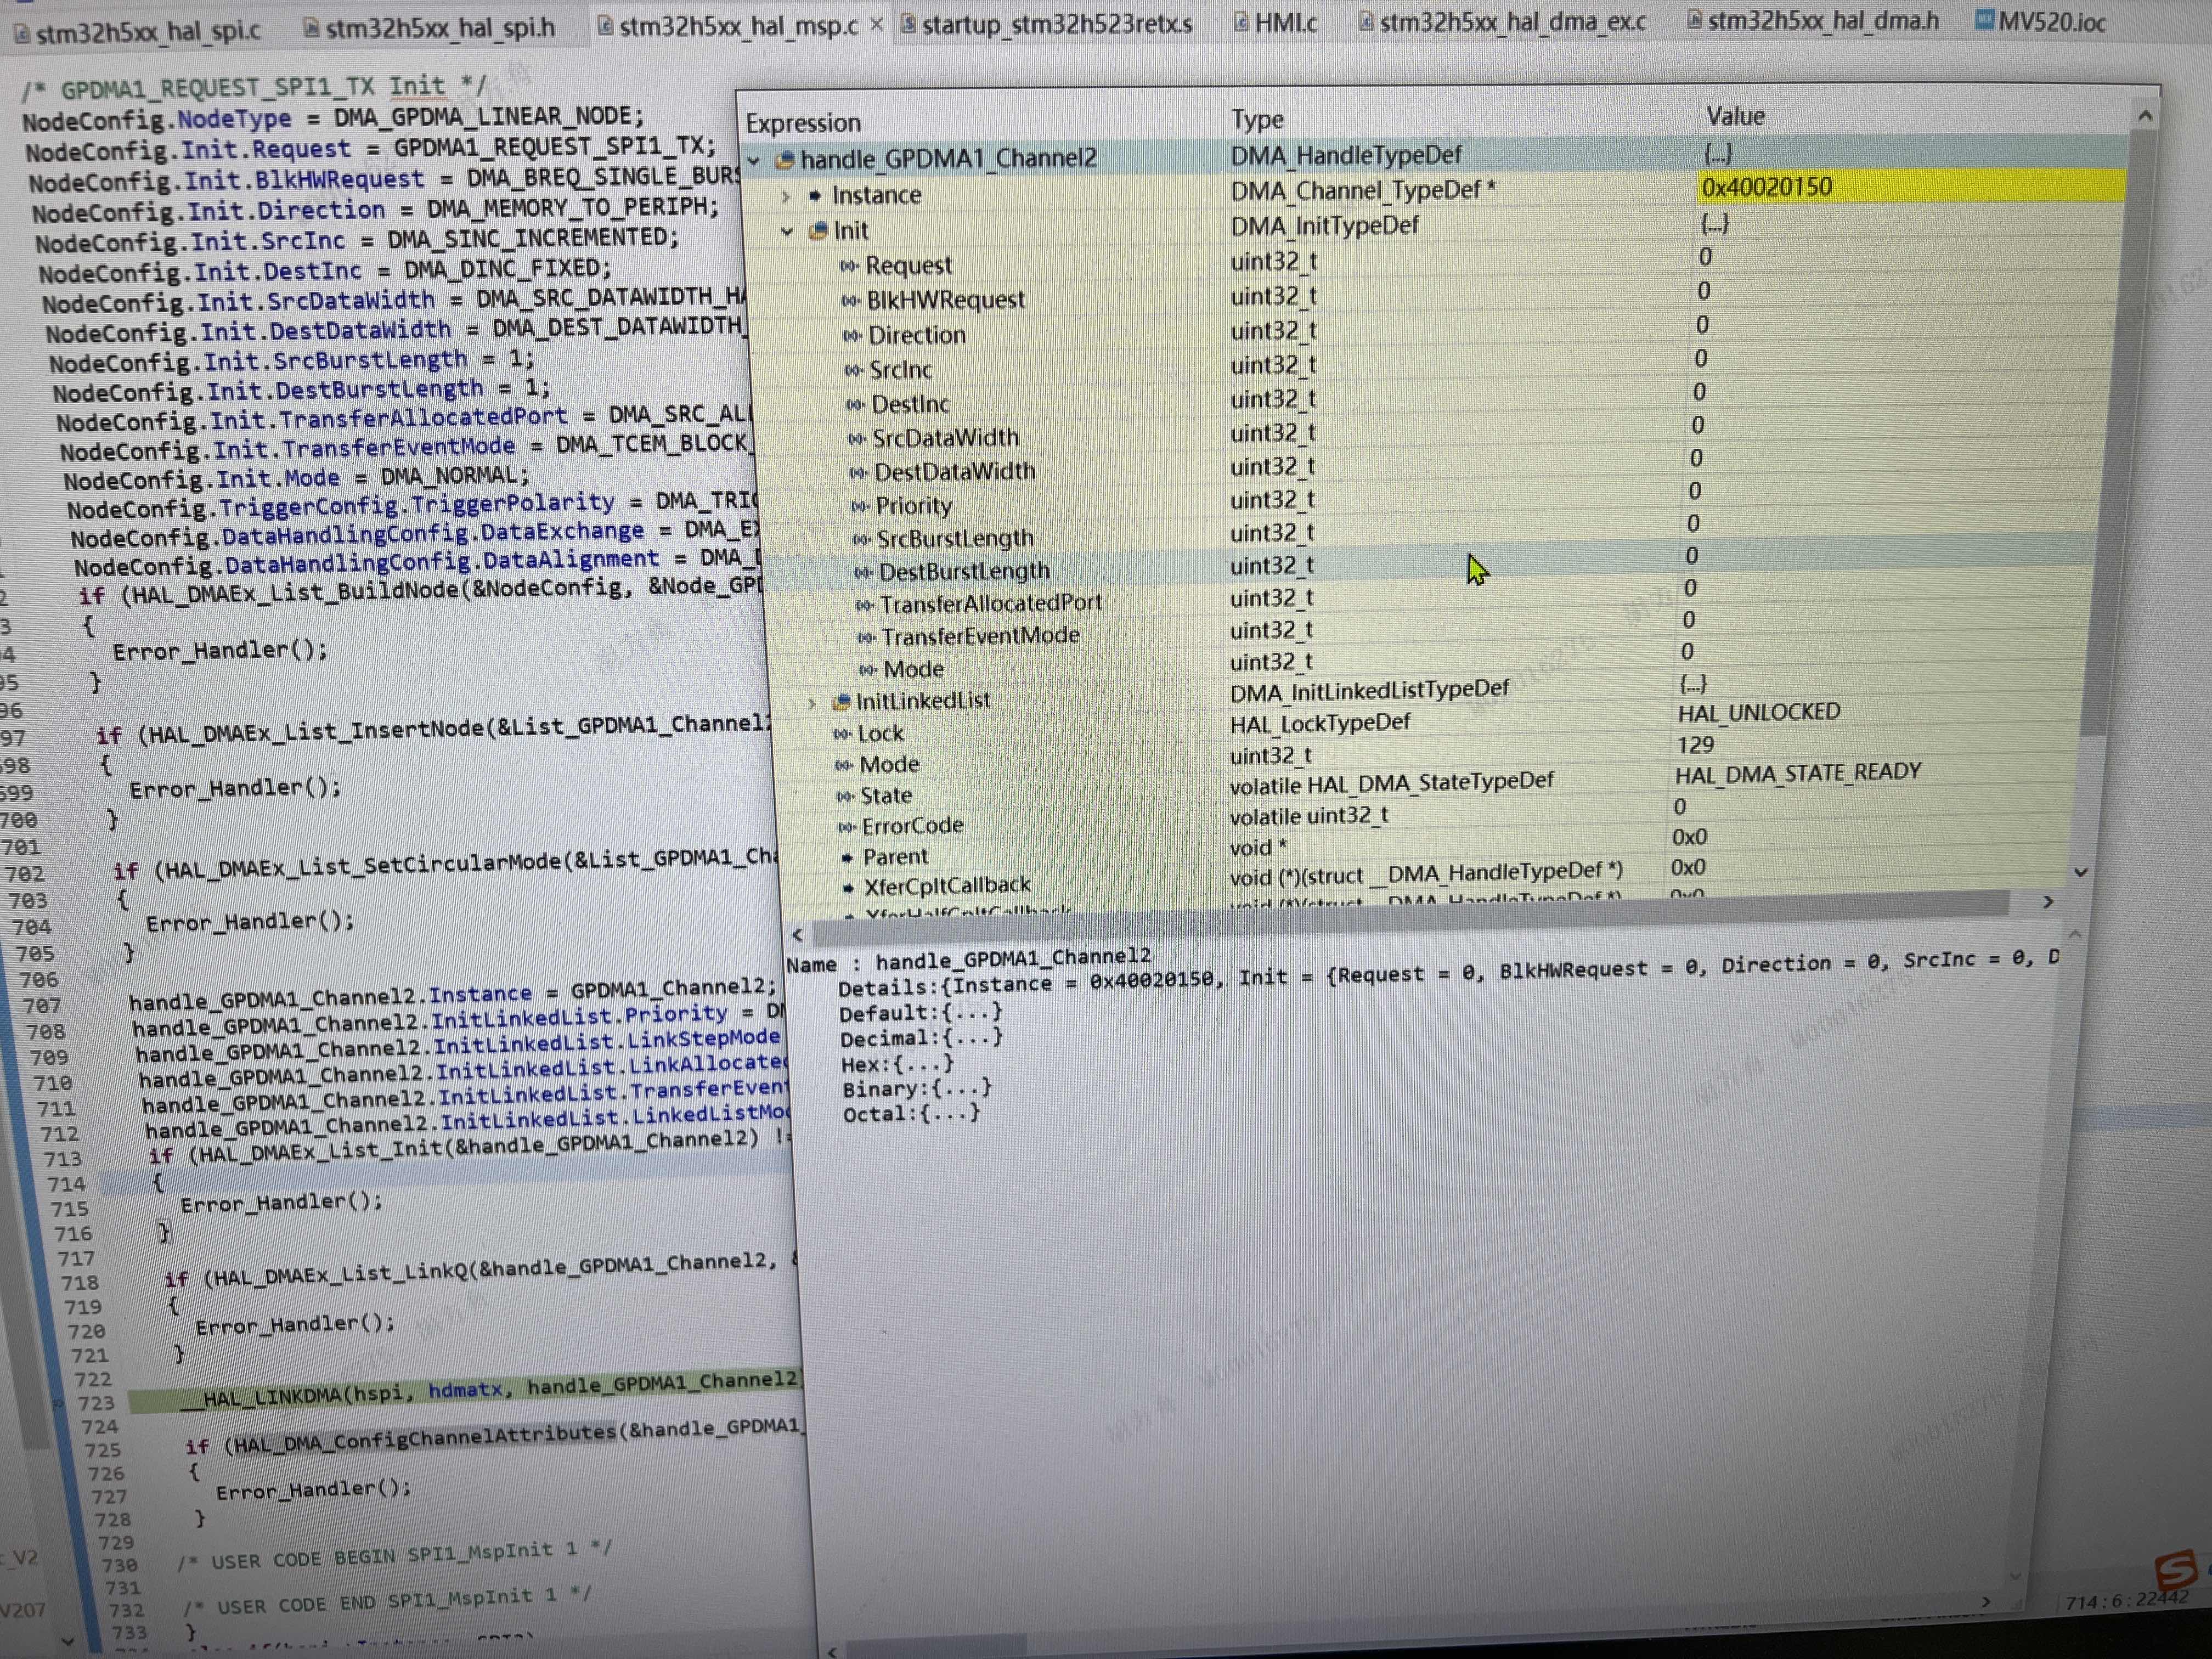This screenshot has width=2212, height=1659.
Task: Select the Request field icon
Action: click(849, 267)
